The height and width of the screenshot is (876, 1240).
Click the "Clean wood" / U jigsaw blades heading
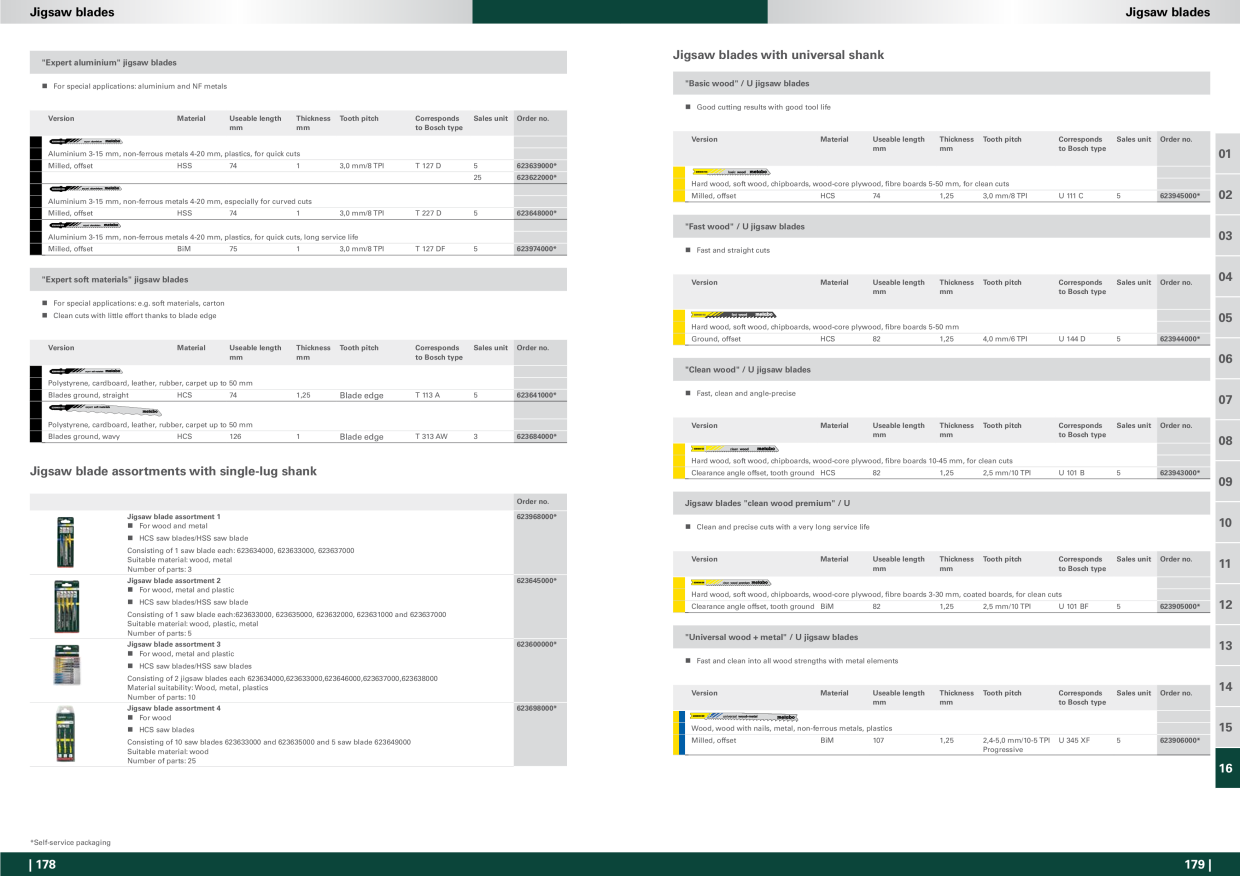[748, 370]
